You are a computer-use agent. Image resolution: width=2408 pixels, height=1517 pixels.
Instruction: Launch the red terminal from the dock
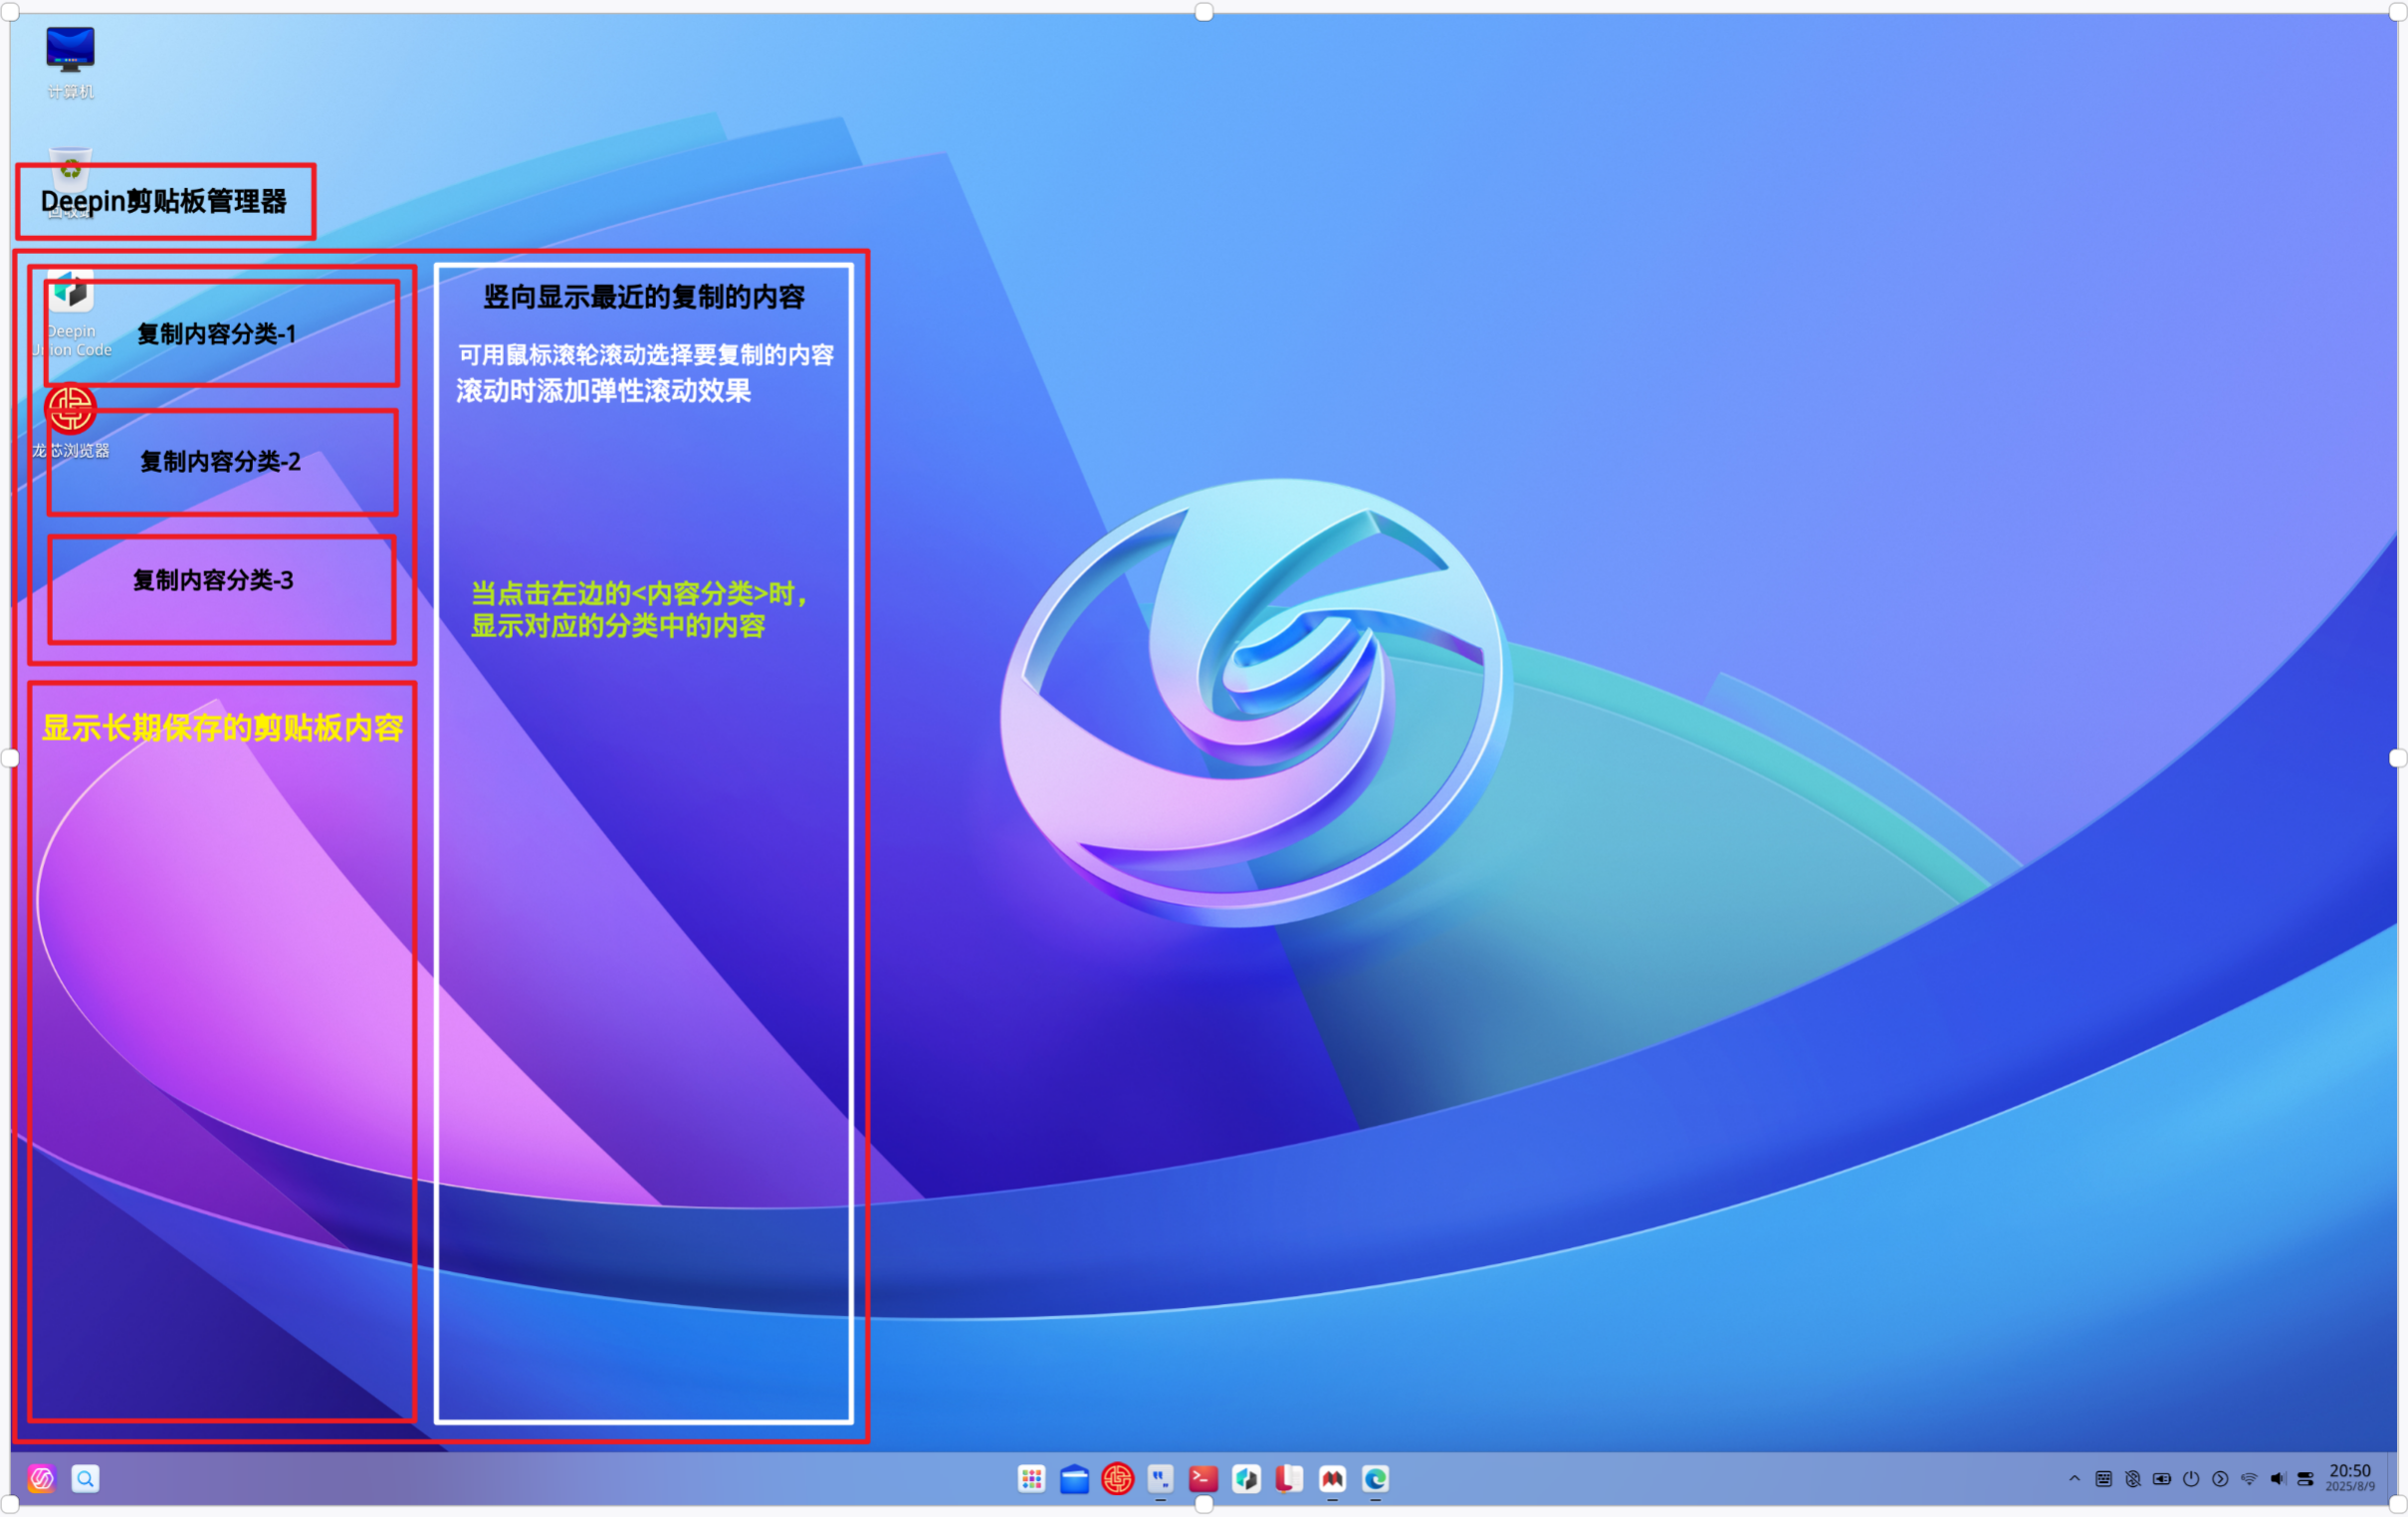pos(1203,1479)
